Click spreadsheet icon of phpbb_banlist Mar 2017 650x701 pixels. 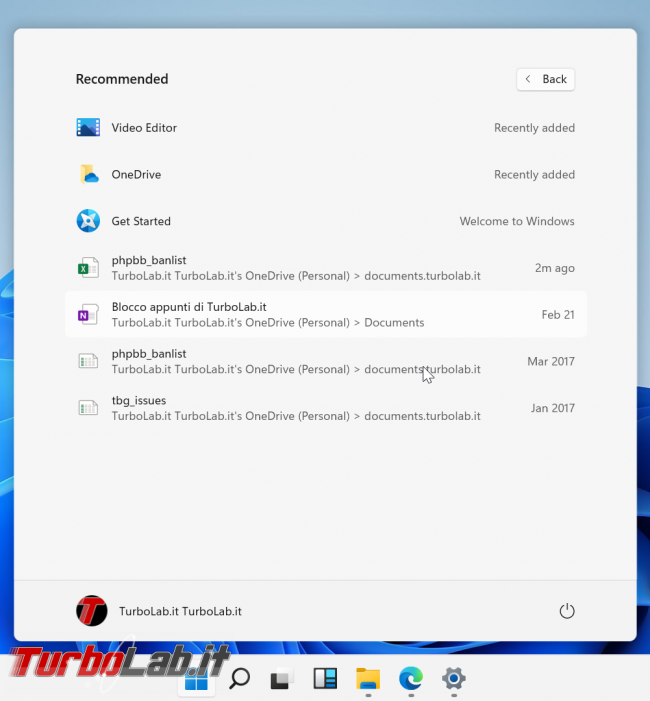point(88,361)
